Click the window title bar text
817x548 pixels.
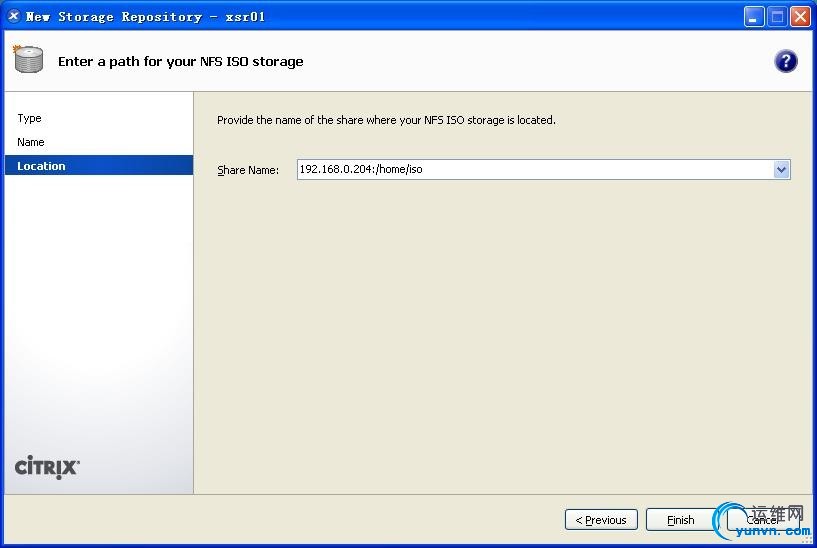pyautogui.click(x=145, y=17)
